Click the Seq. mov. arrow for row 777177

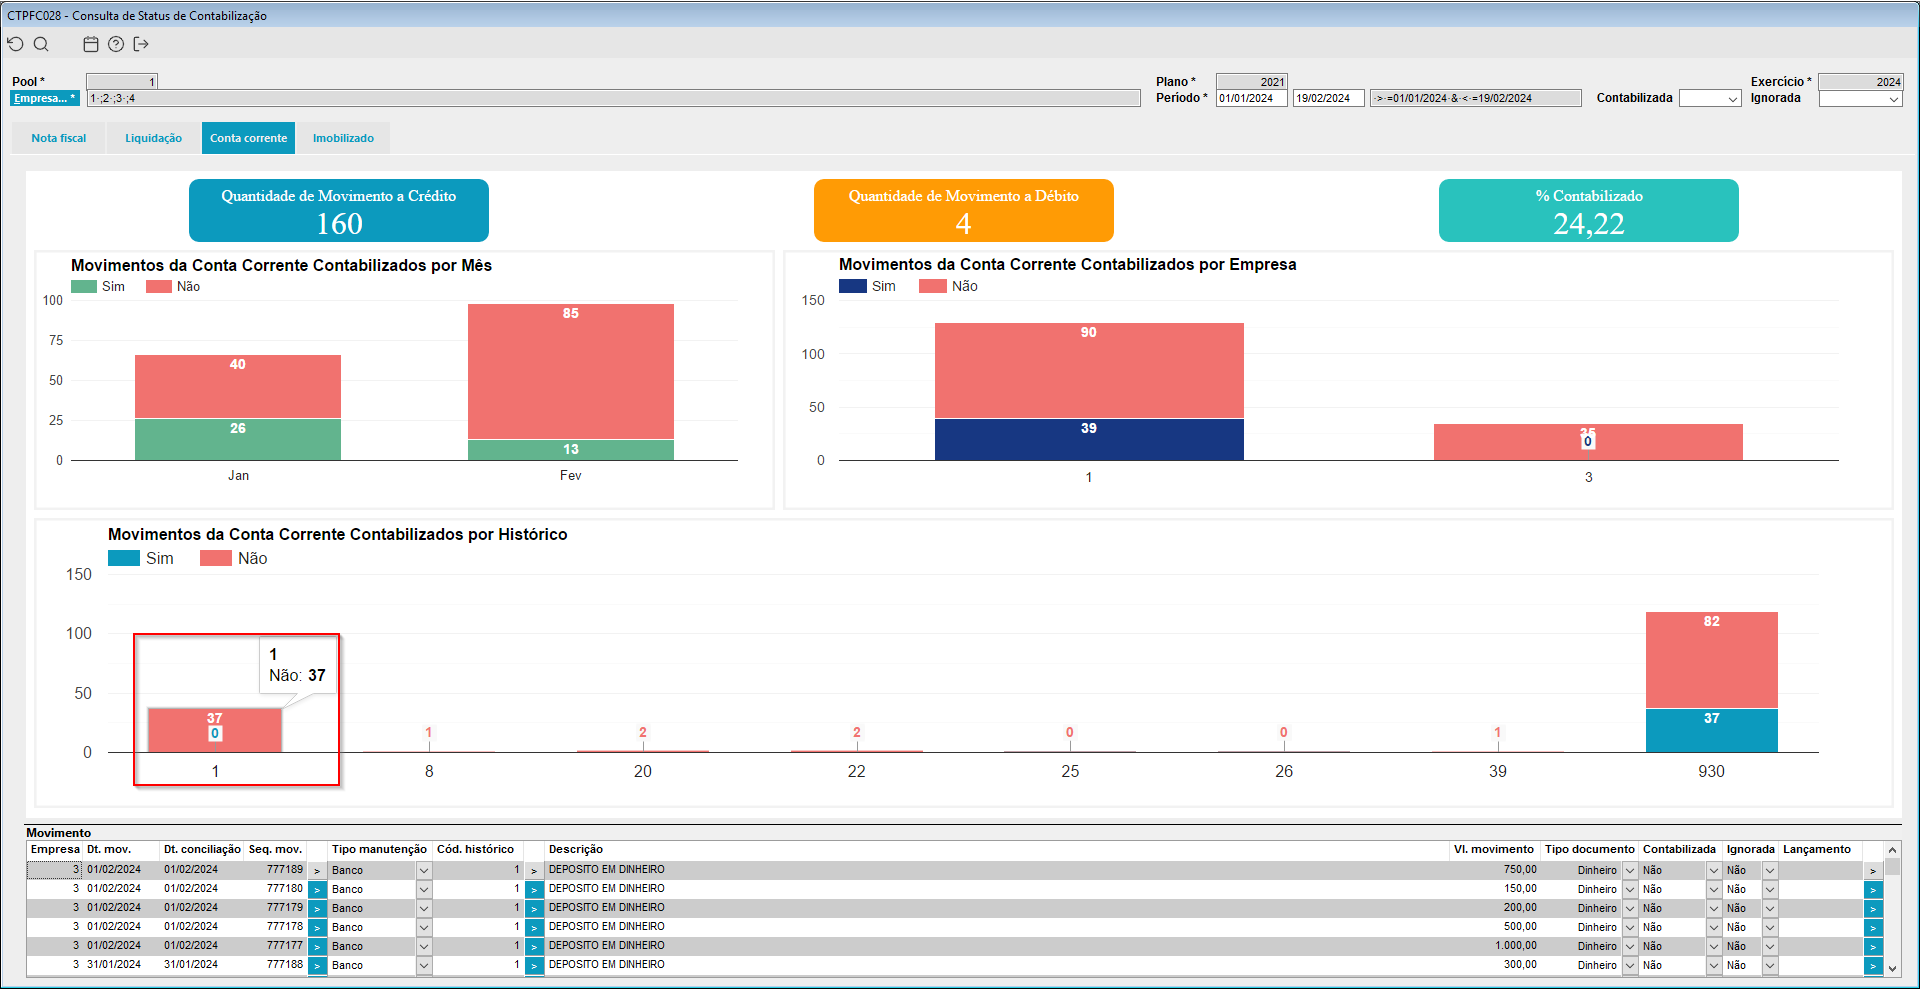317,947
